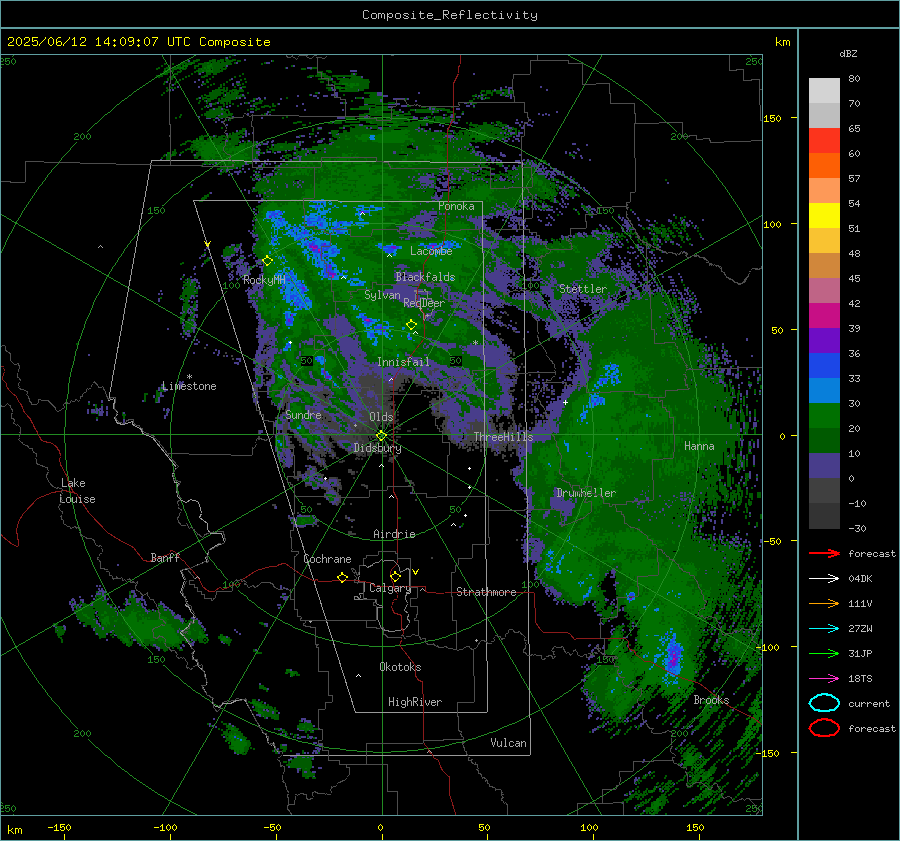The width and height of the screenshot is (900, 841).
Task: Click the yellow diamond marker under Cochrane
Action: click(x=343, y=577)
